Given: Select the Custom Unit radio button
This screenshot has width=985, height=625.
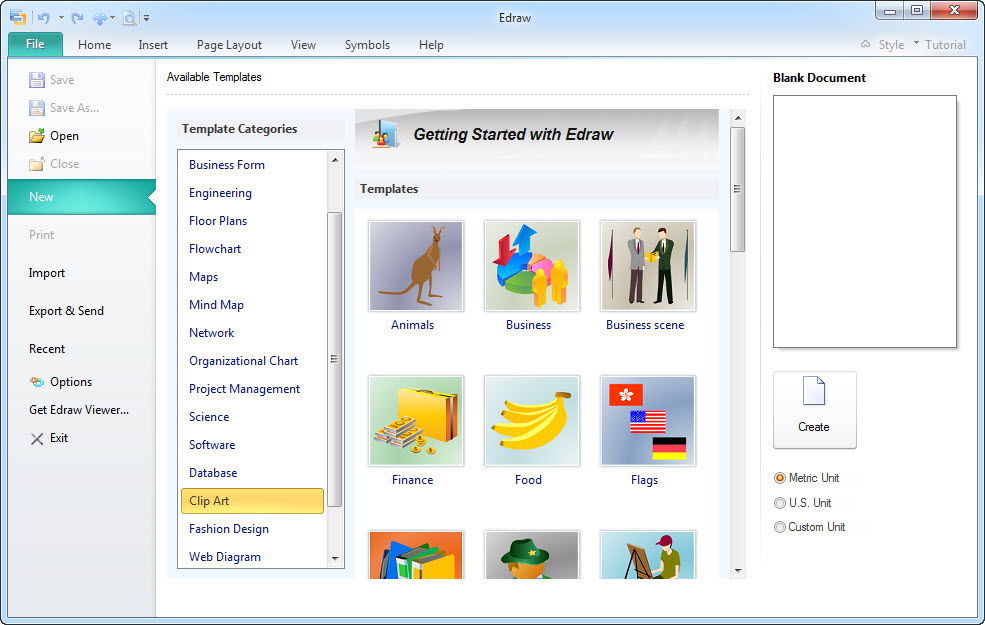Looking at the screenshot, I should pyautogui.click(x=780, y=527).
